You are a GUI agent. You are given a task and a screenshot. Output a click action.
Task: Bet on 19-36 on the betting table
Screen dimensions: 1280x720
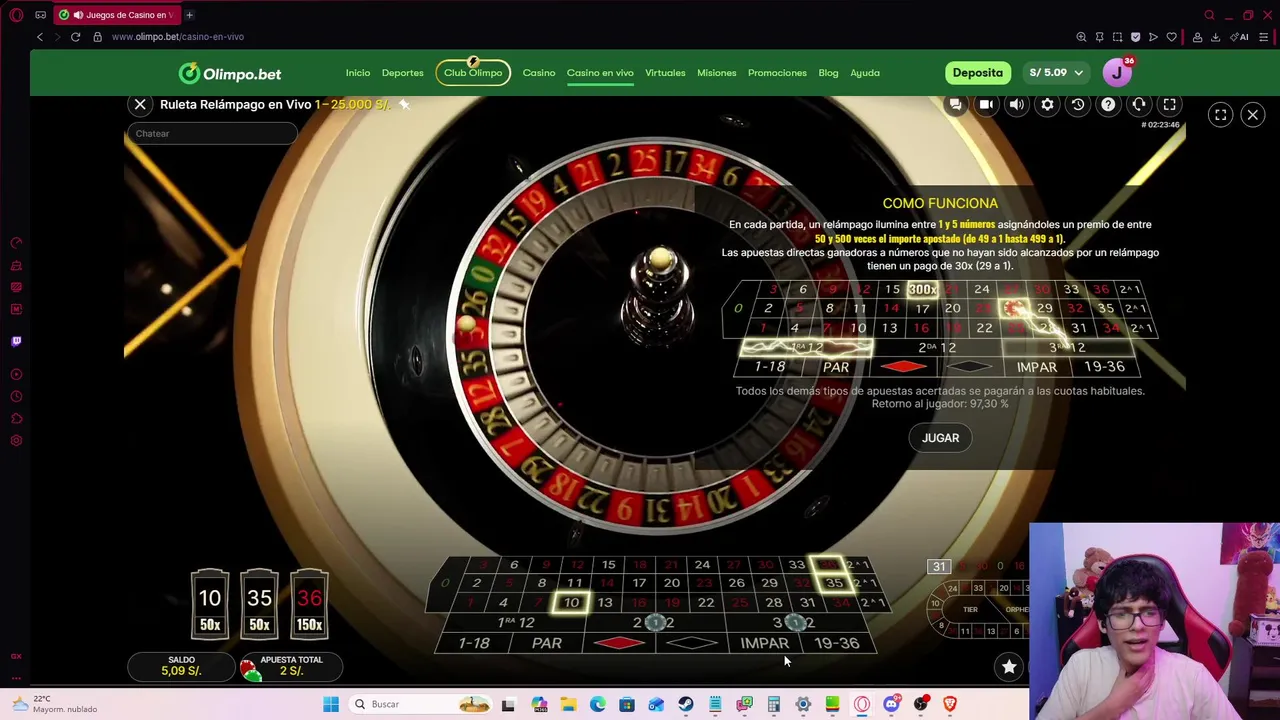837,643
